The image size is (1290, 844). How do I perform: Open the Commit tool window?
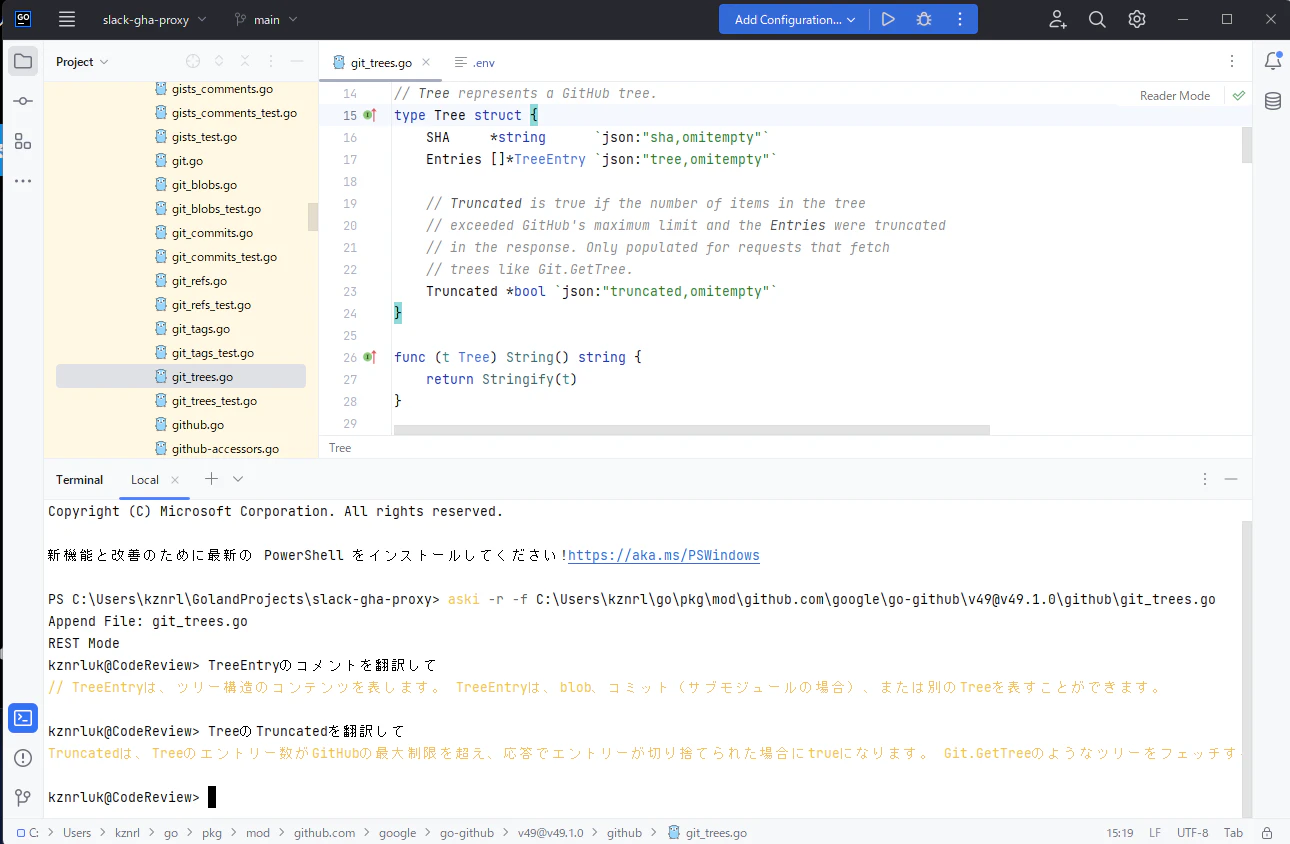click(x=23, y=101)
